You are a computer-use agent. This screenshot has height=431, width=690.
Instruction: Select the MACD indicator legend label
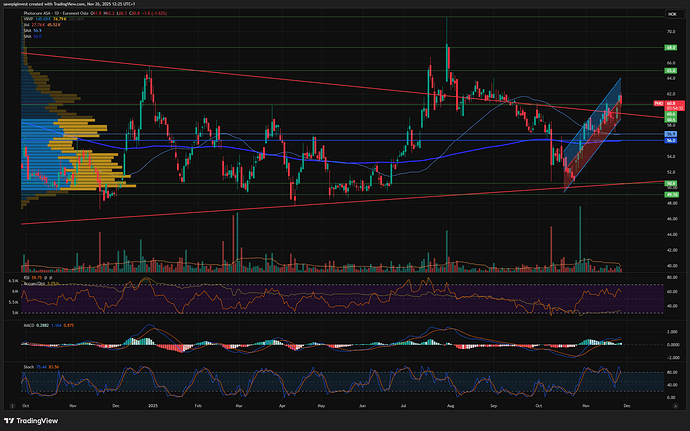28,325
